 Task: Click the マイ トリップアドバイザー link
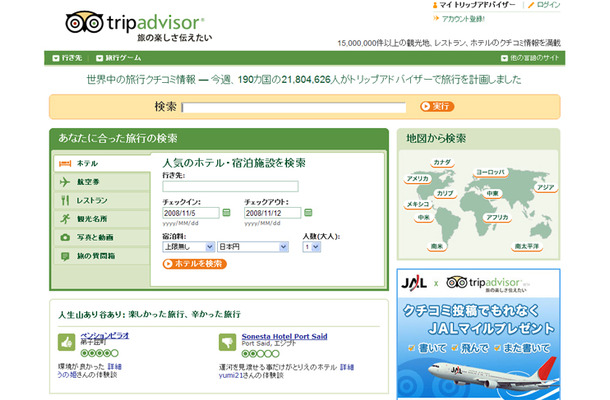477,5
